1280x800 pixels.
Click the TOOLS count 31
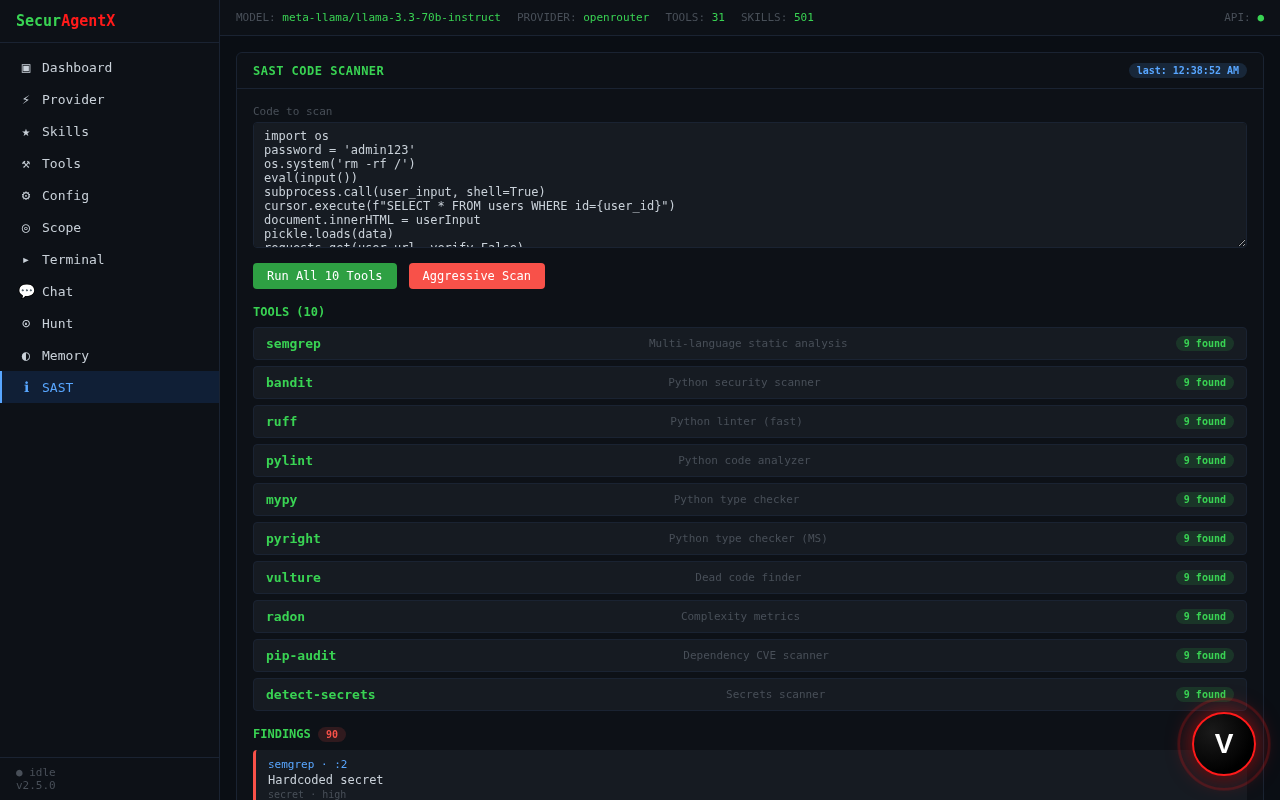pos(718,18)
